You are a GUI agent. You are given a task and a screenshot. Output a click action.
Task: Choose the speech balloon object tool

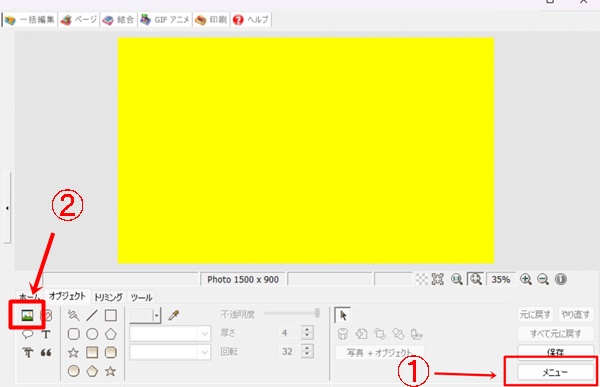(28, 334)
